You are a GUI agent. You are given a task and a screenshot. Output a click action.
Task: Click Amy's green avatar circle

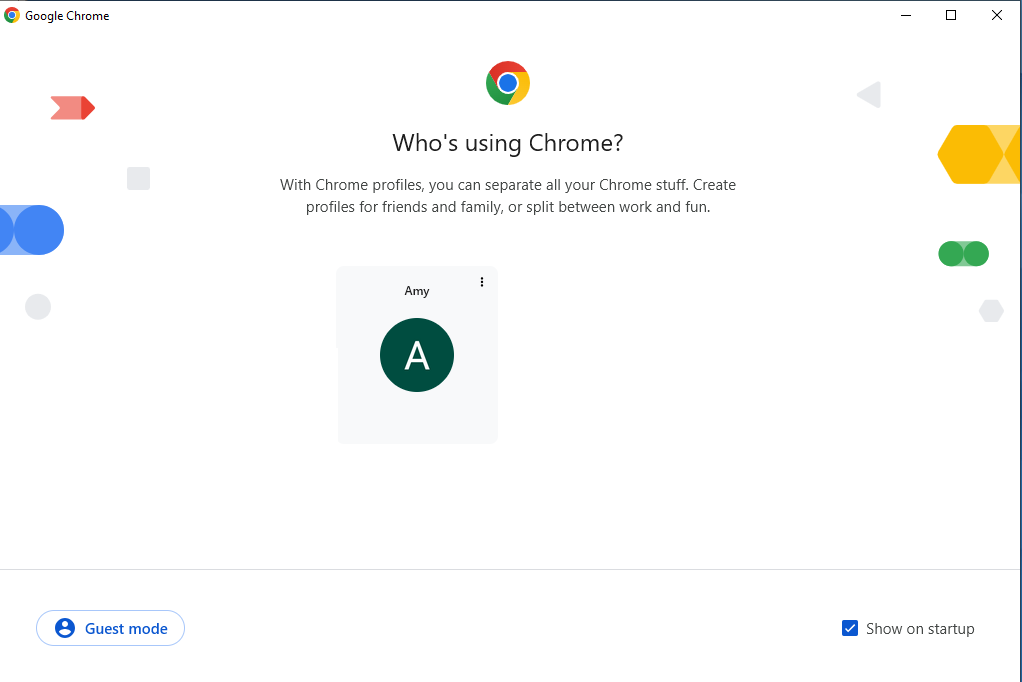[417, 355]
